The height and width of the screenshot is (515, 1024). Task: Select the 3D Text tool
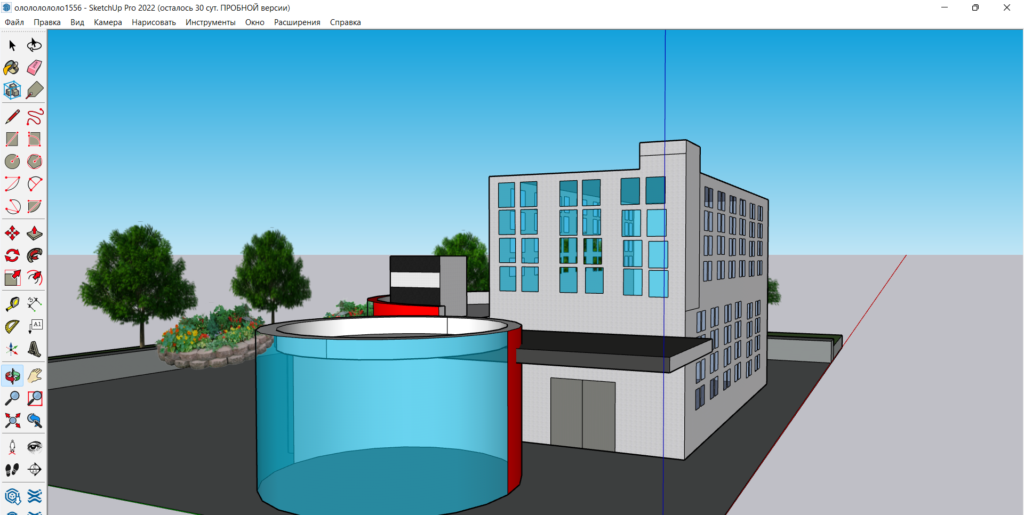[x=35, y=349]
